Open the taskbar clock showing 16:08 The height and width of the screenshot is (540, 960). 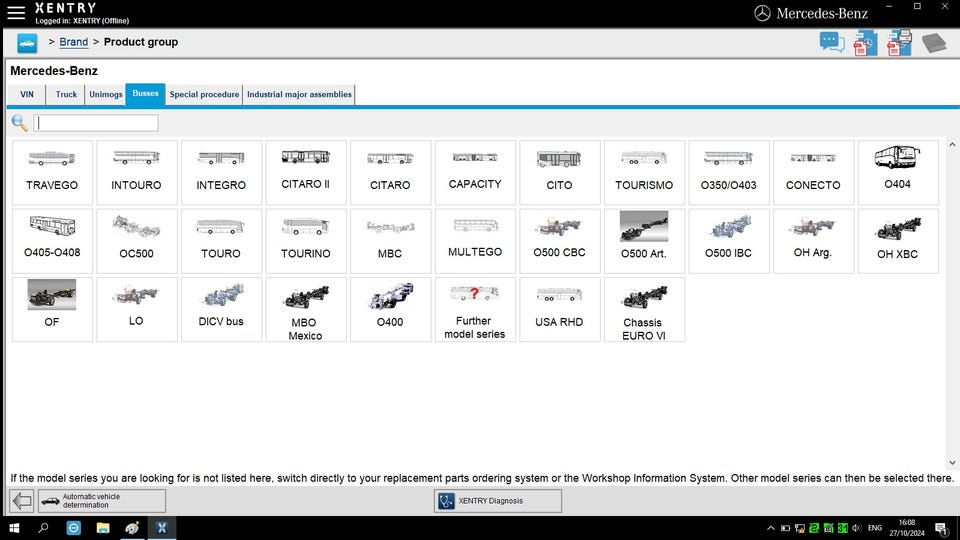point(907,528)
